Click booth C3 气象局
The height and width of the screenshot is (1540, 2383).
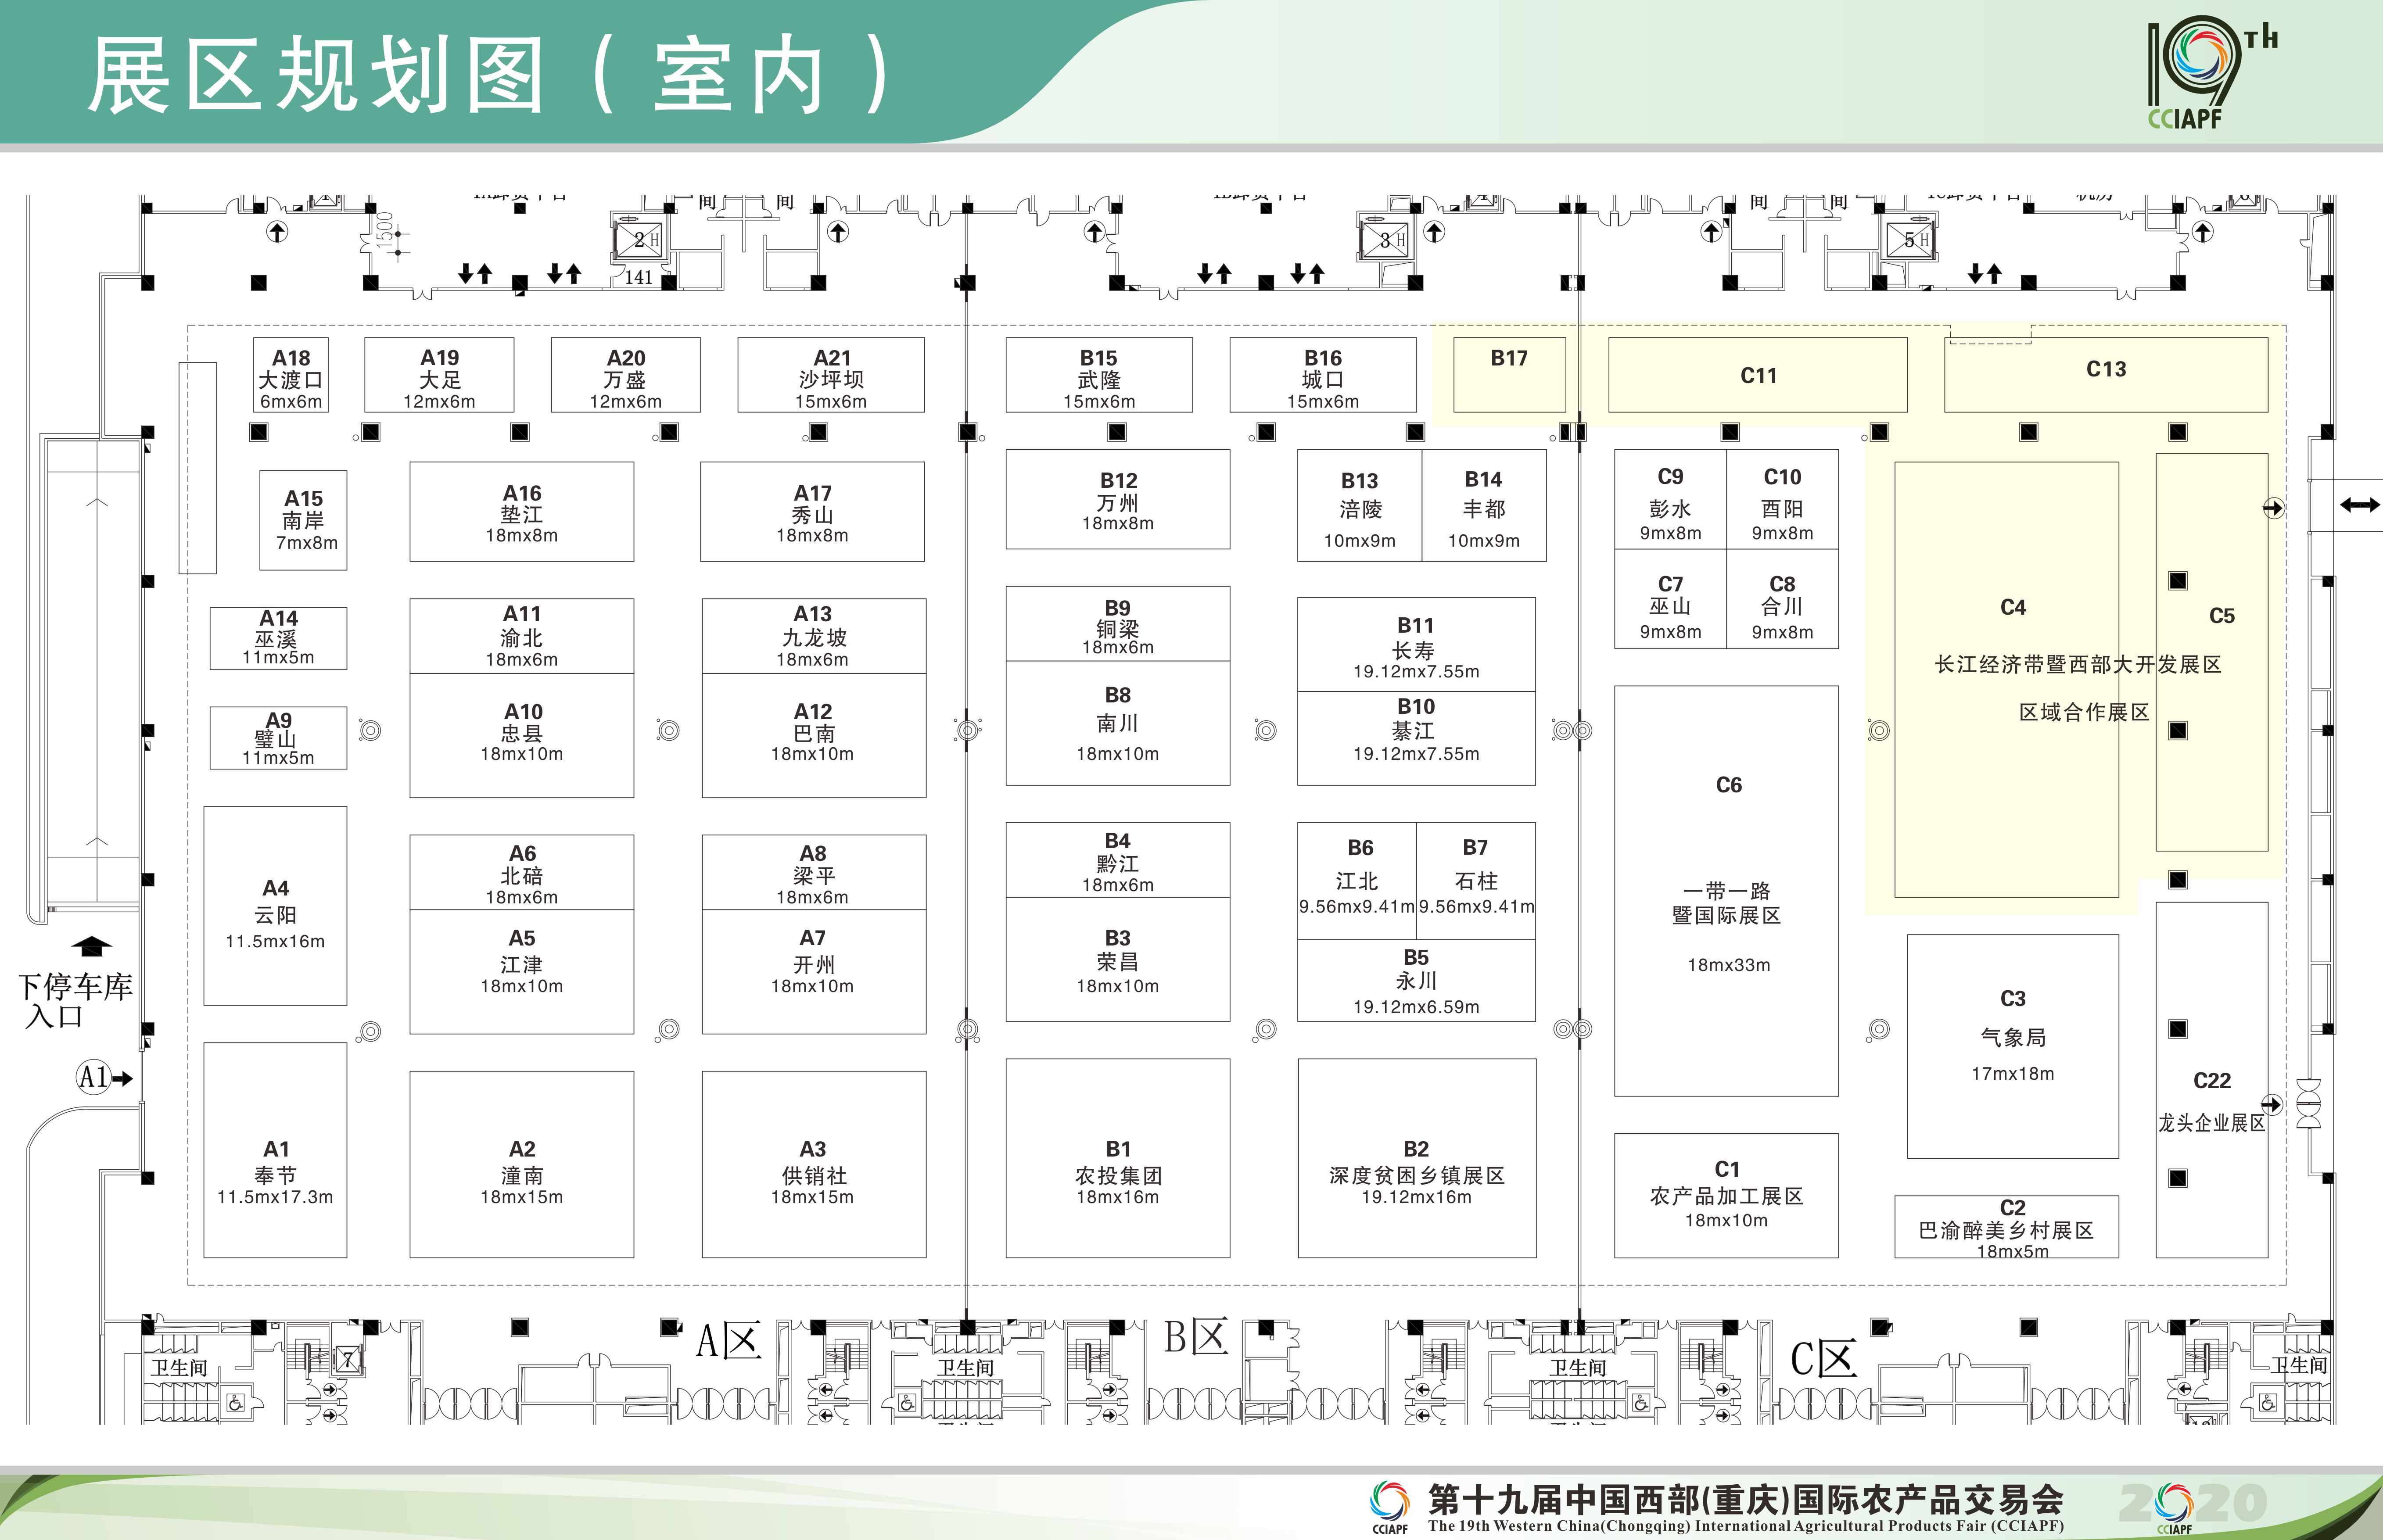tap(2012, 1045)
